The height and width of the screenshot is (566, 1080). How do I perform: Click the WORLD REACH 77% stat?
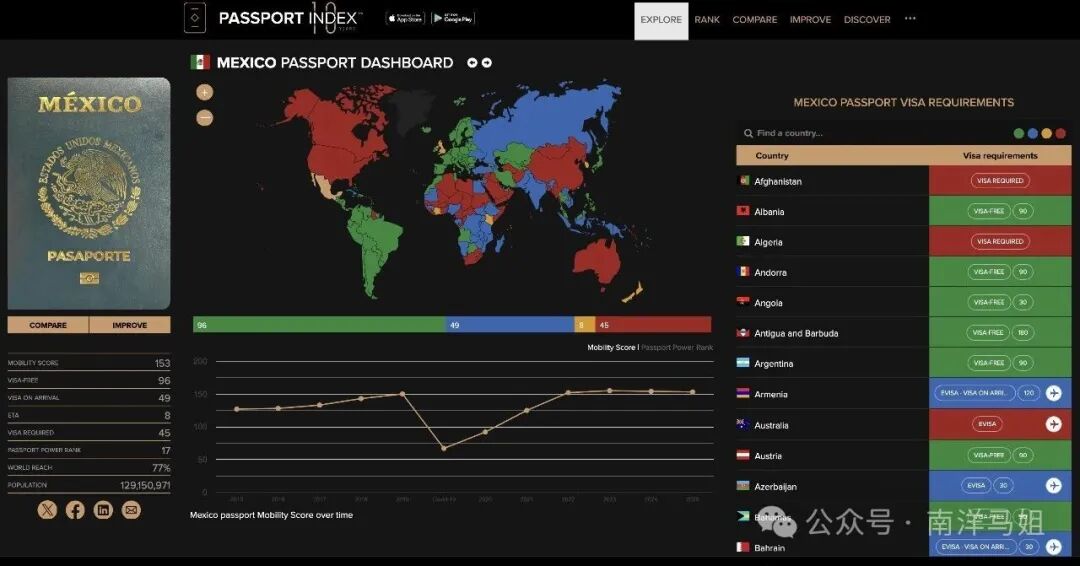click(89, 468)
